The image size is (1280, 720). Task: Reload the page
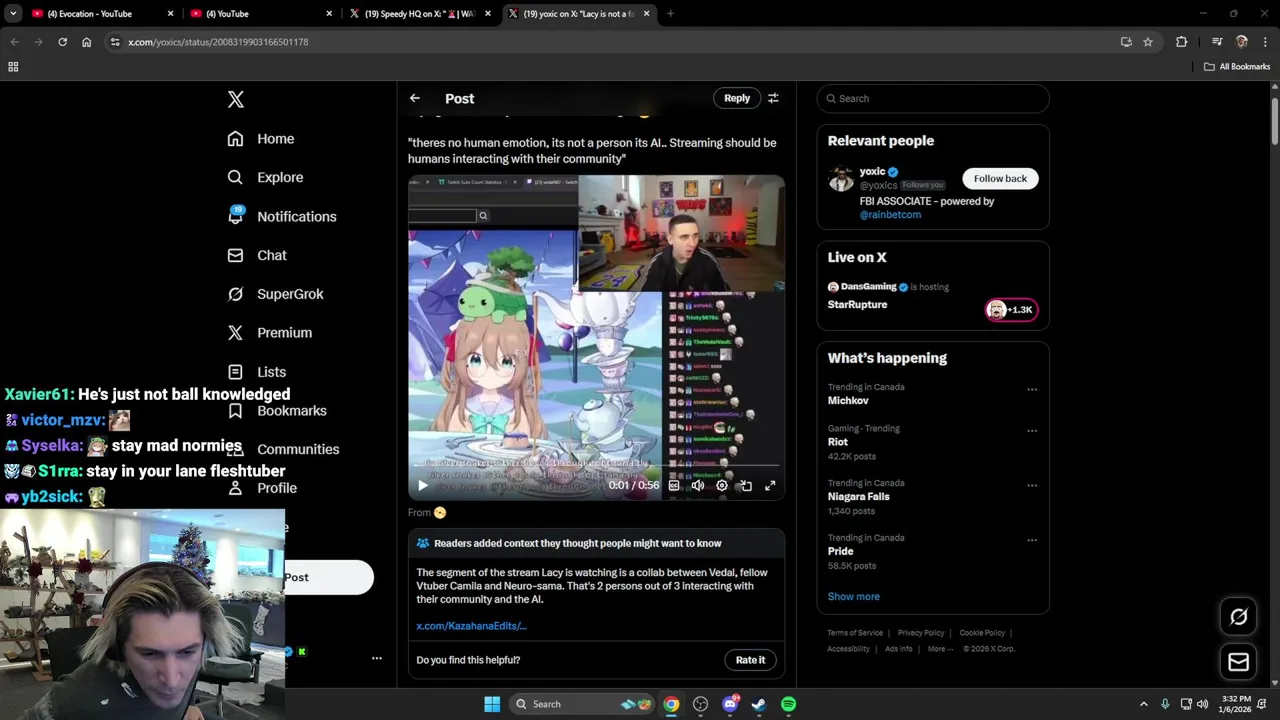point(62,42)
